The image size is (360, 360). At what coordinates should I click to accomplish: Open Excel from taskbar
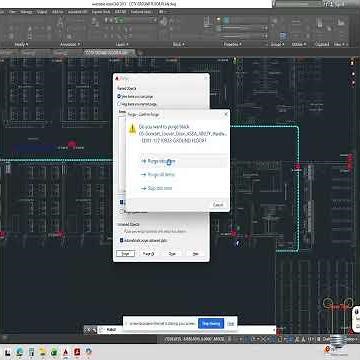(x=54, y=352)
